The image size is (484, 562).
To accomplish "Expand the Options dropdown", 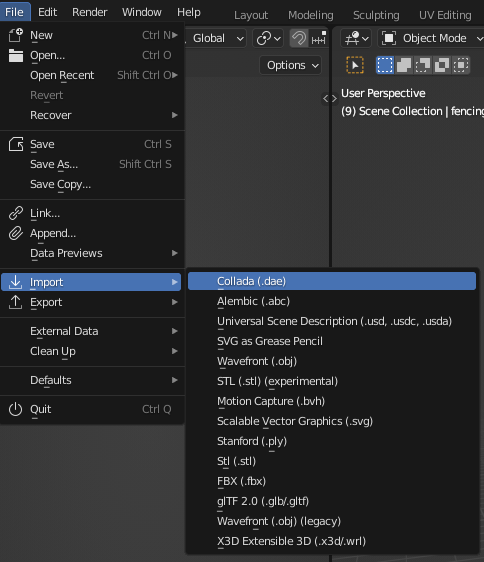I will (291, 65).
